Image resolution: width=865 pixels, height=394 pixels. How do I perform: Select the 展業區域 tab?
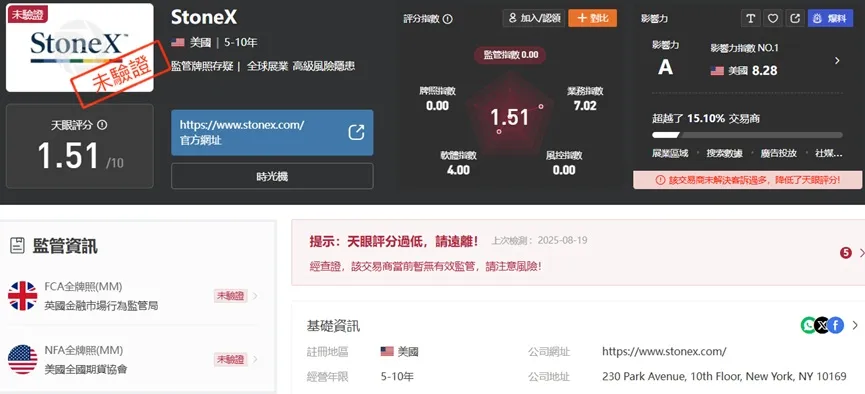[670, 153]
